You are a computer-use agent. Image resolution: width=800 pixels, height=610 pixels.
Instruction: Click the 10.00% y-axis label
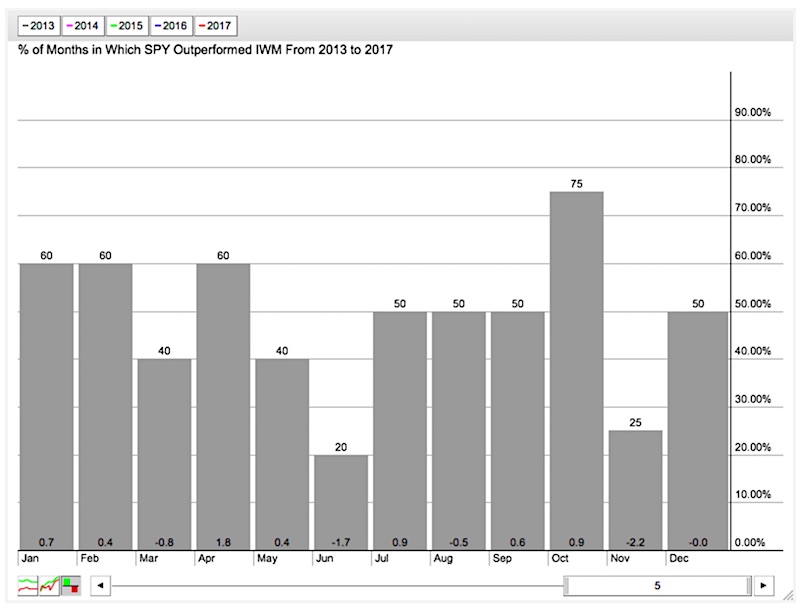coord(753,495)
